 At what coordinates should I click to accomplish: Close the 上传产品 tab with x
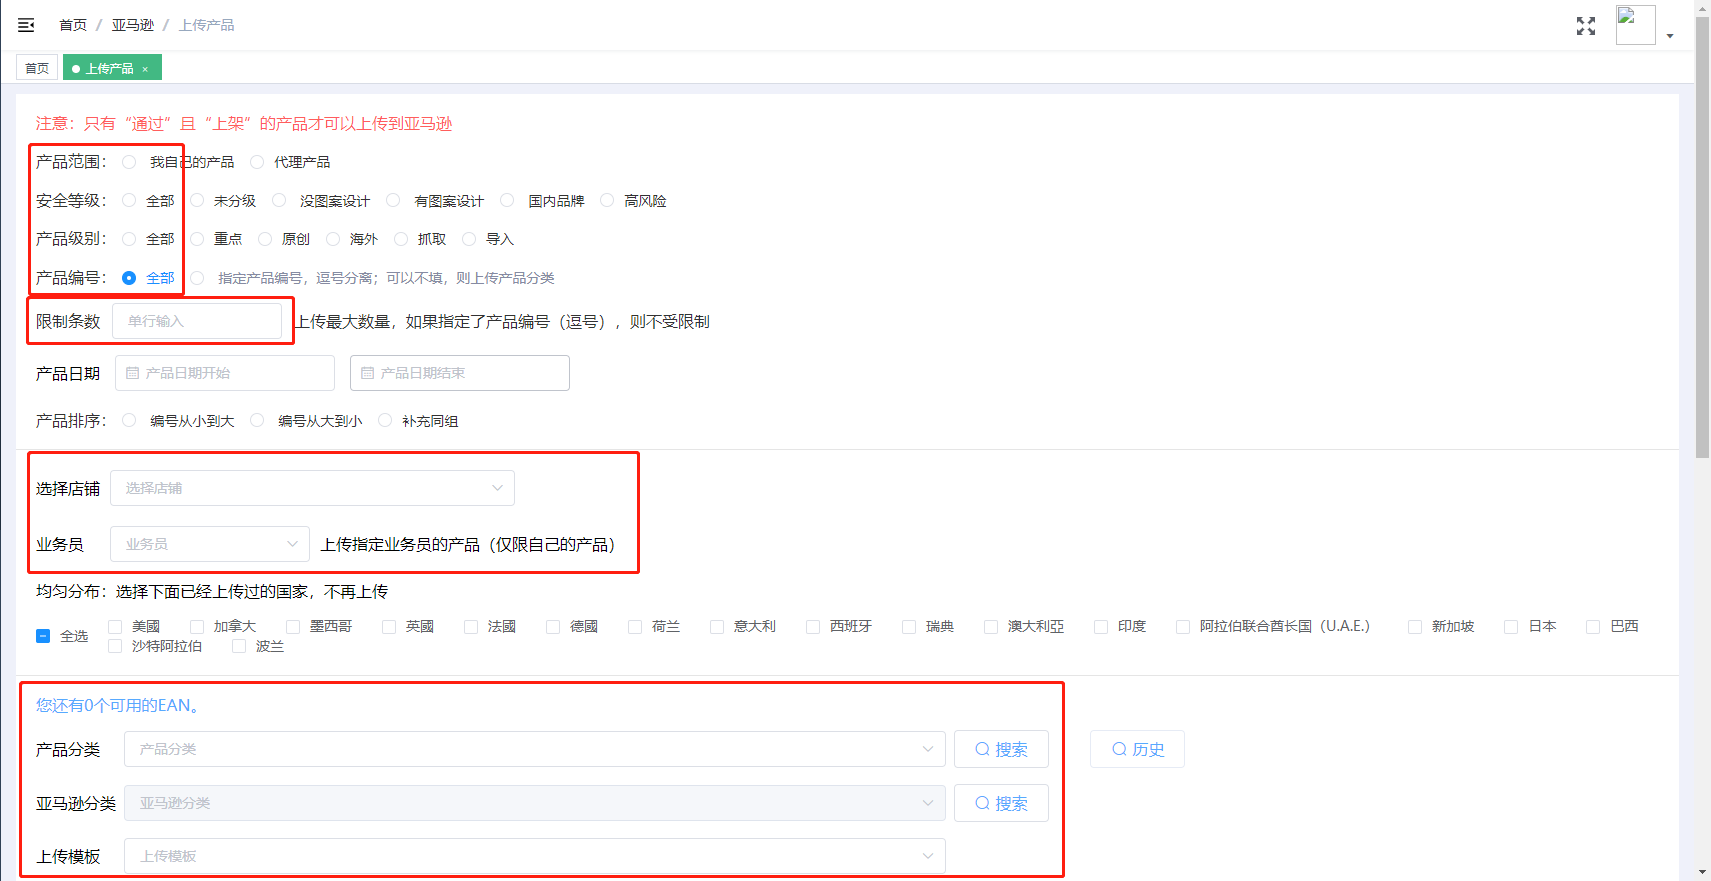[145, 69]
